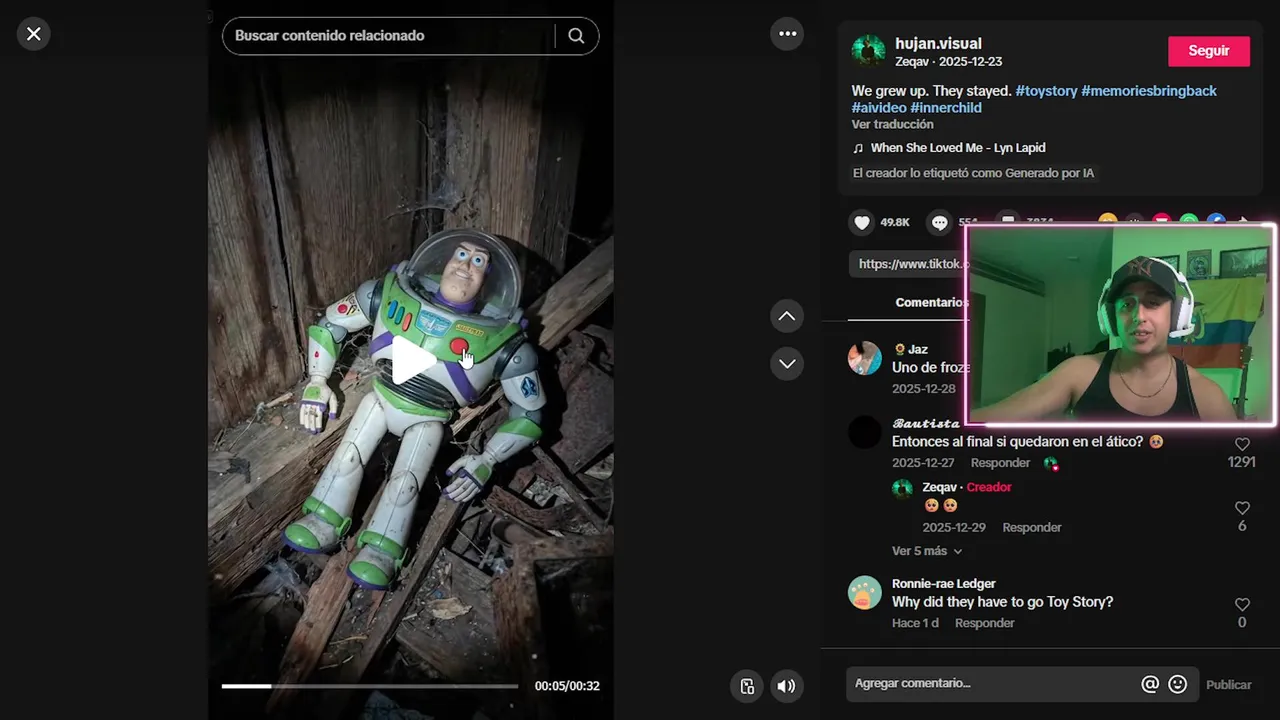Toggle the auto-scroll icon beside volume
The height and width of the screenshot is (720, 1280).
pos(747,686)
